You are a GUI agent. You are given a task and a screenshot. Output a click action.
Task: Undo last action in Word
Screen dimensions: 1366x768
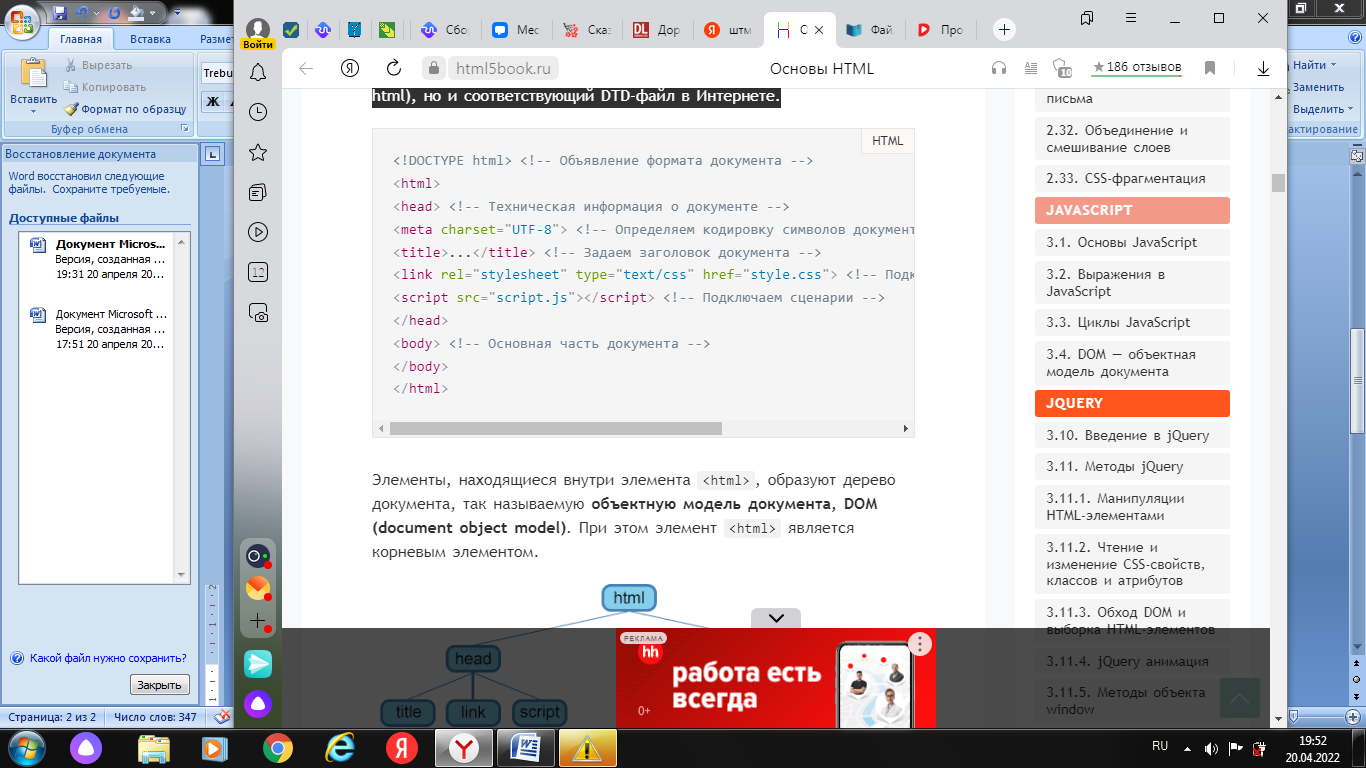pos(82,13)
